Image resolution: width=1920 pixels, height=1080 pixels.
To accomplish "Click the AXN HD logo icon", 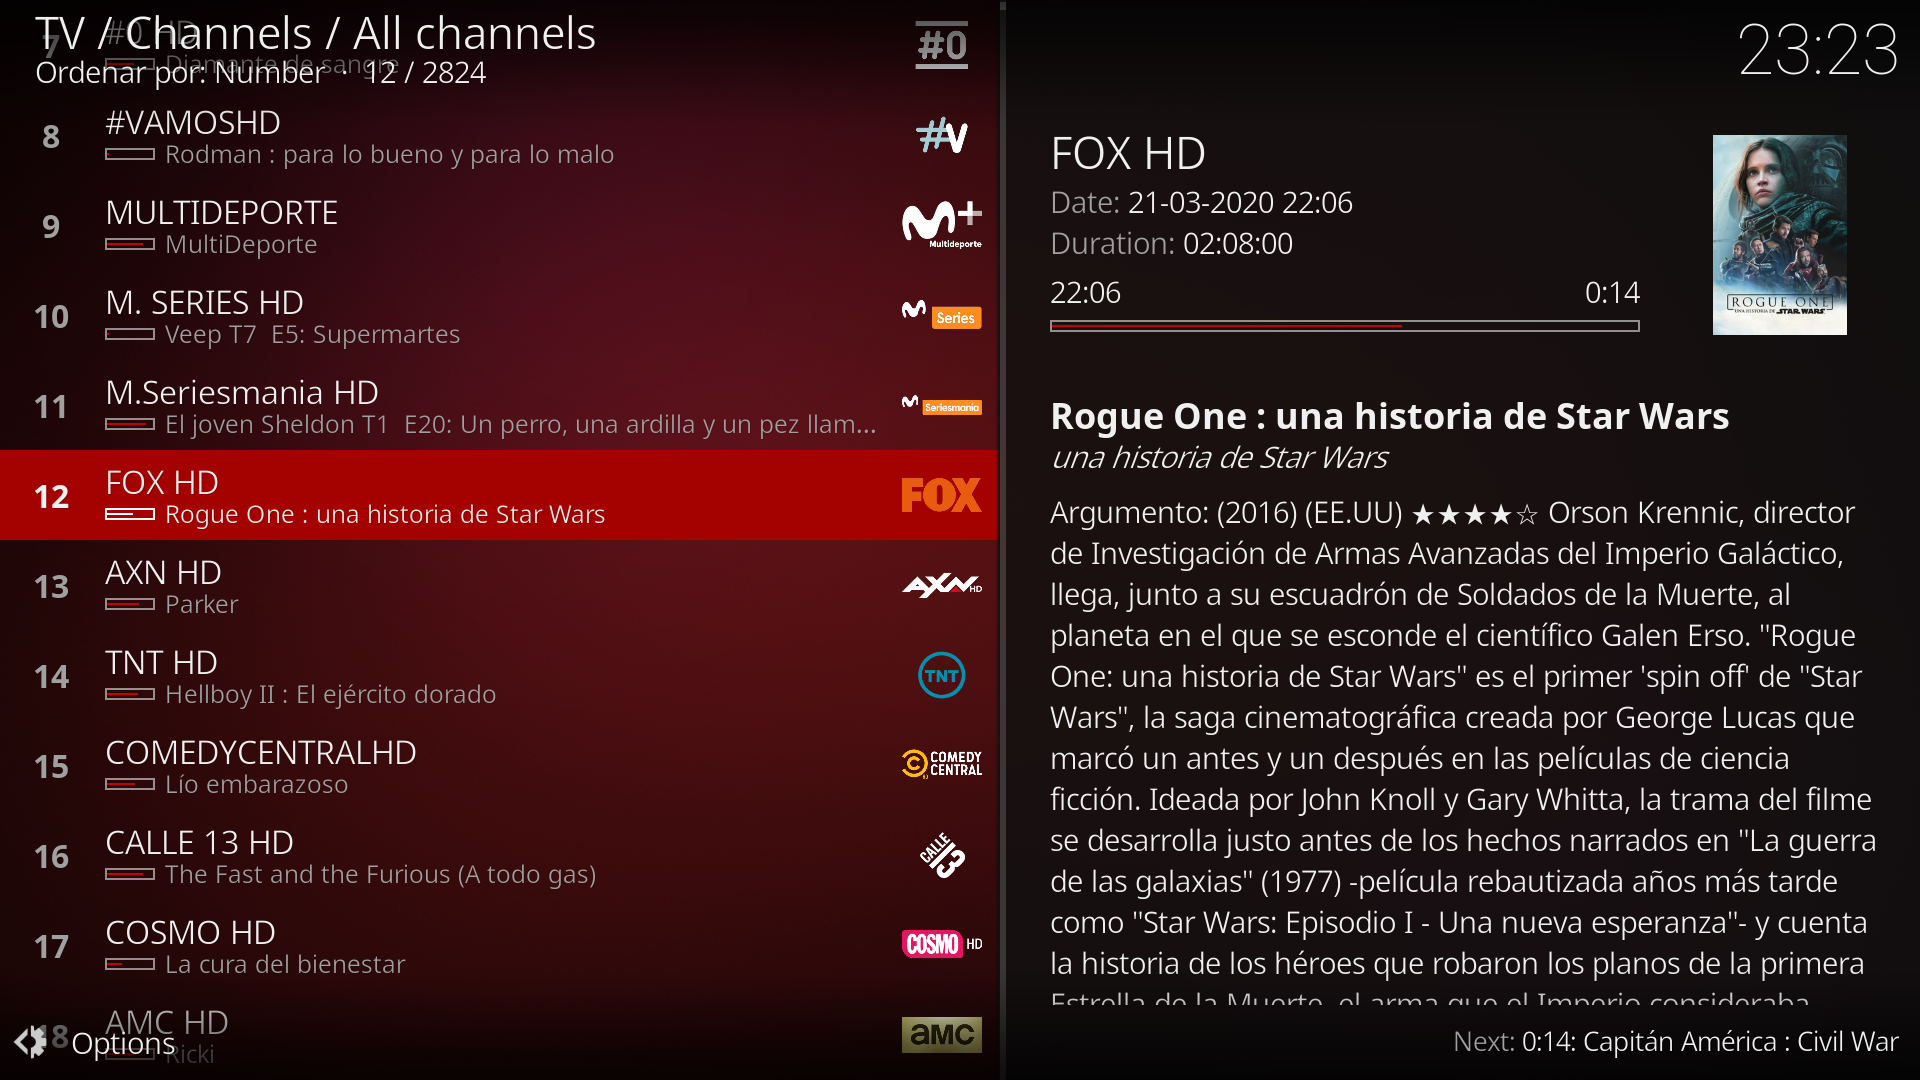I will click(x=941, y=585).
